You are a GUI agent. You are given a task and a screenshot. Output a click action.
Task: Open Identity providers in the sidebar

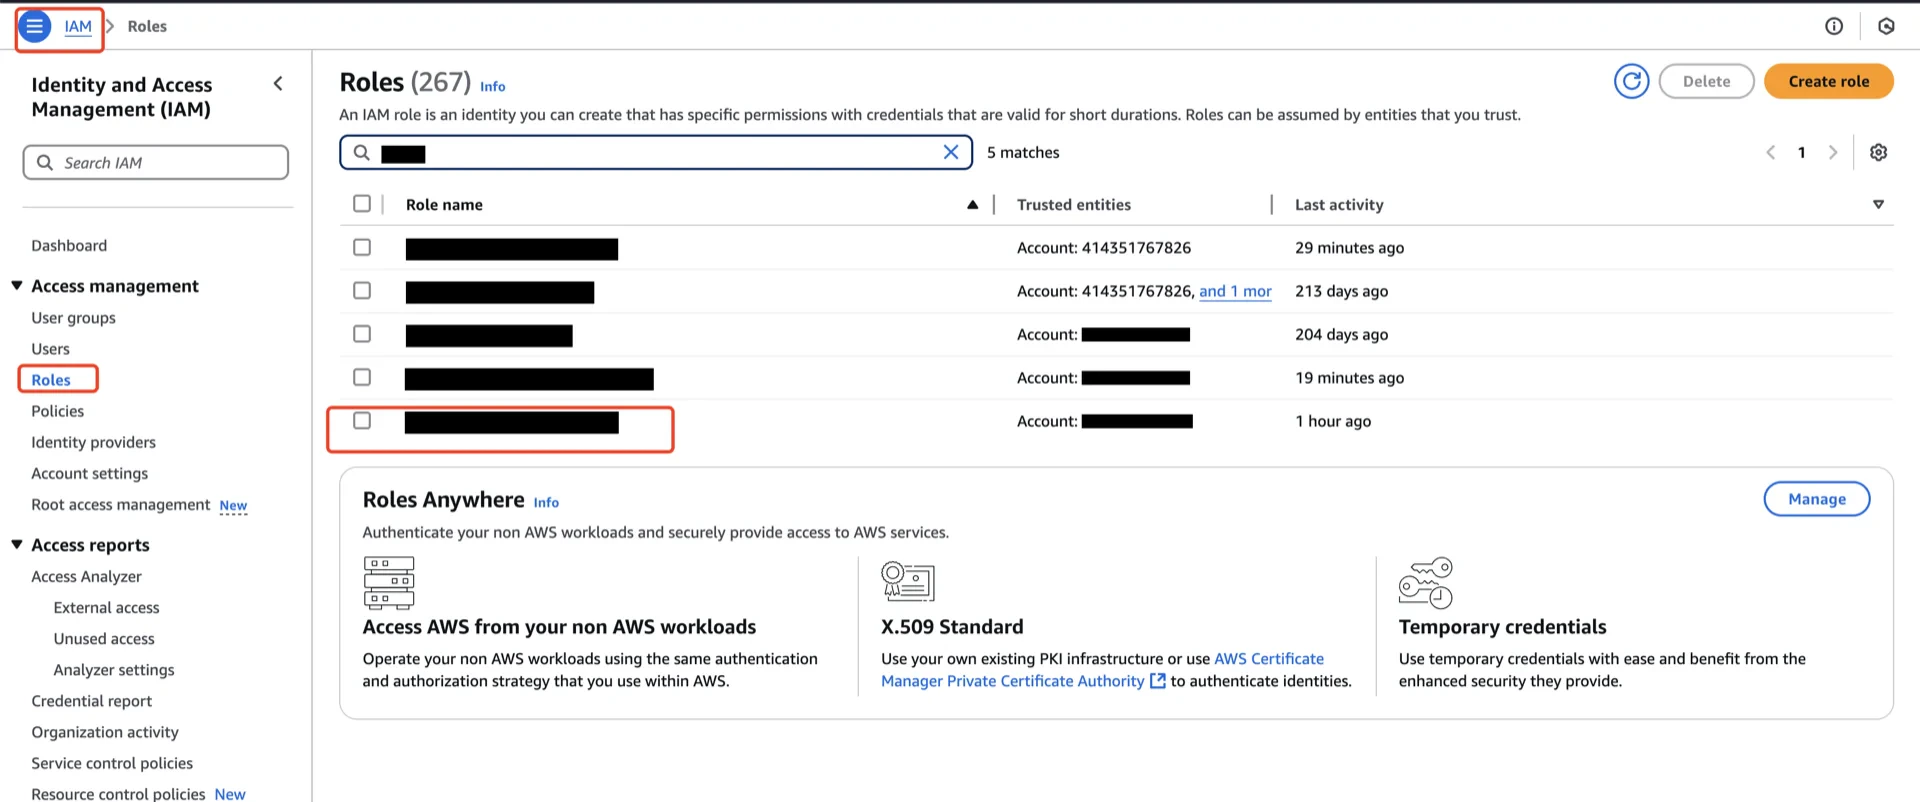point(93,442)
